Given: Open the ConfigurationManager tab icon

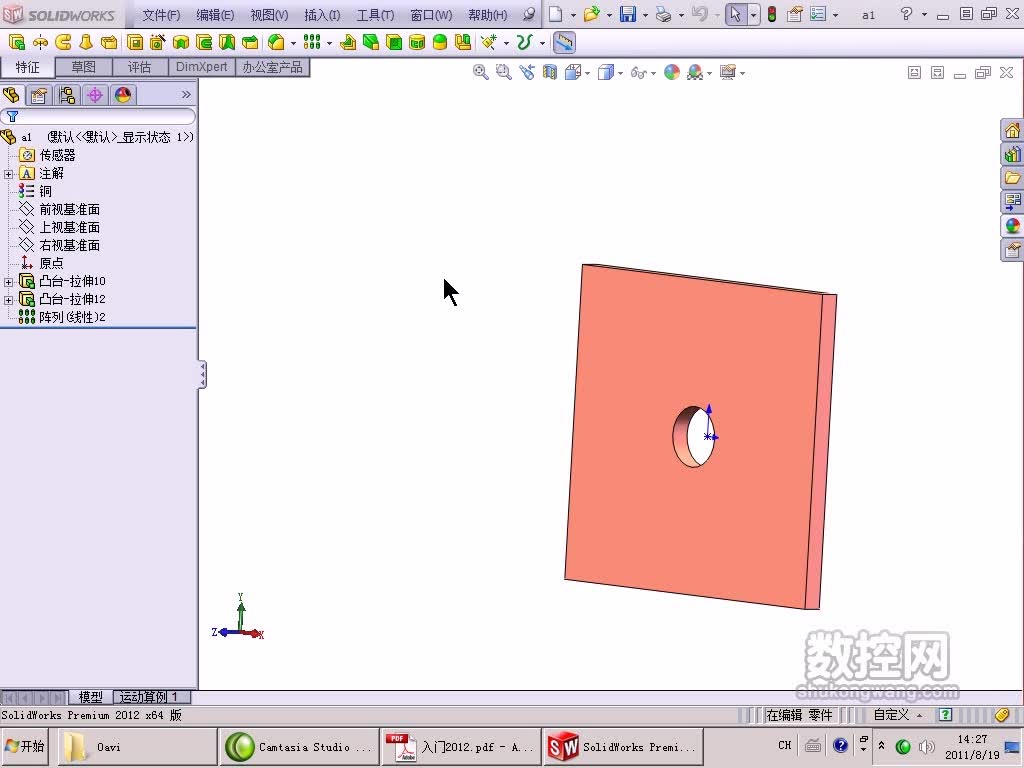Looking at the screenshot, I should [67, 95].
